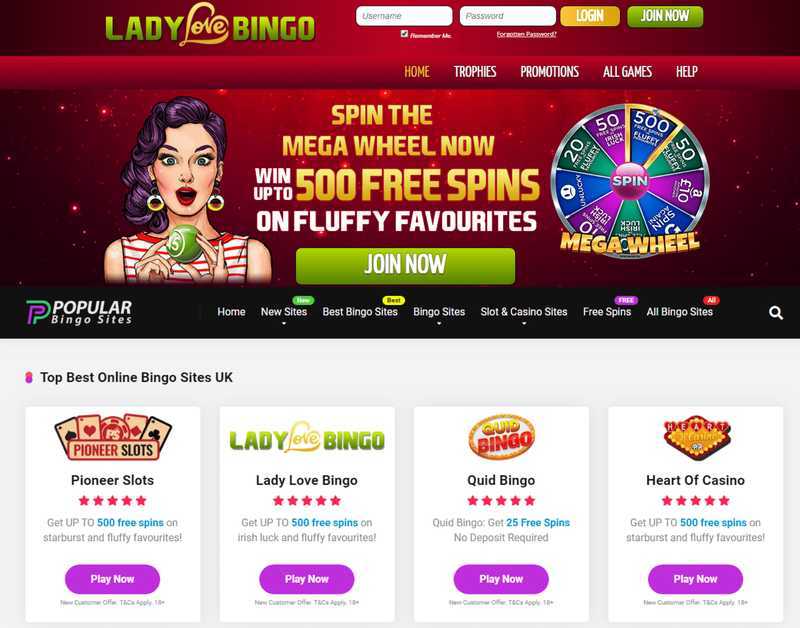Click the Password input field
The image size is (800, 628).
[508, 16]
